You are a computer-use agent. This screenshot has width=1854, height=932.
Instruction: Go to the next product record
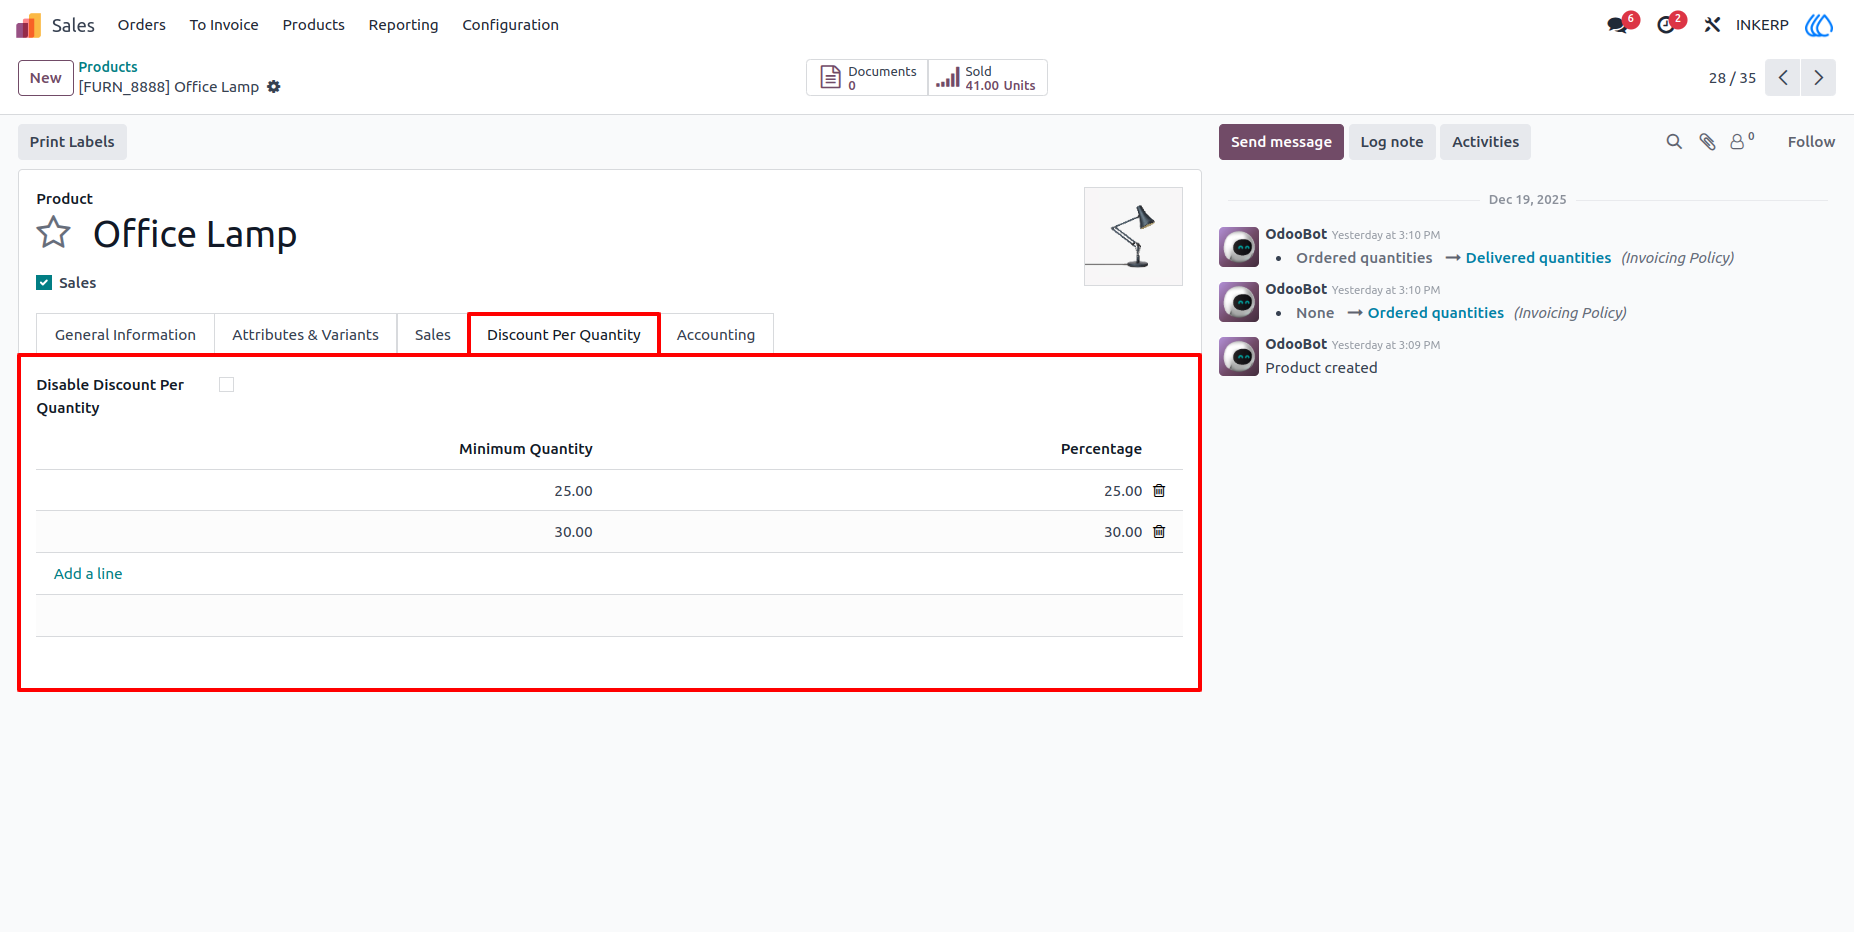click(x=1819, y=78)
